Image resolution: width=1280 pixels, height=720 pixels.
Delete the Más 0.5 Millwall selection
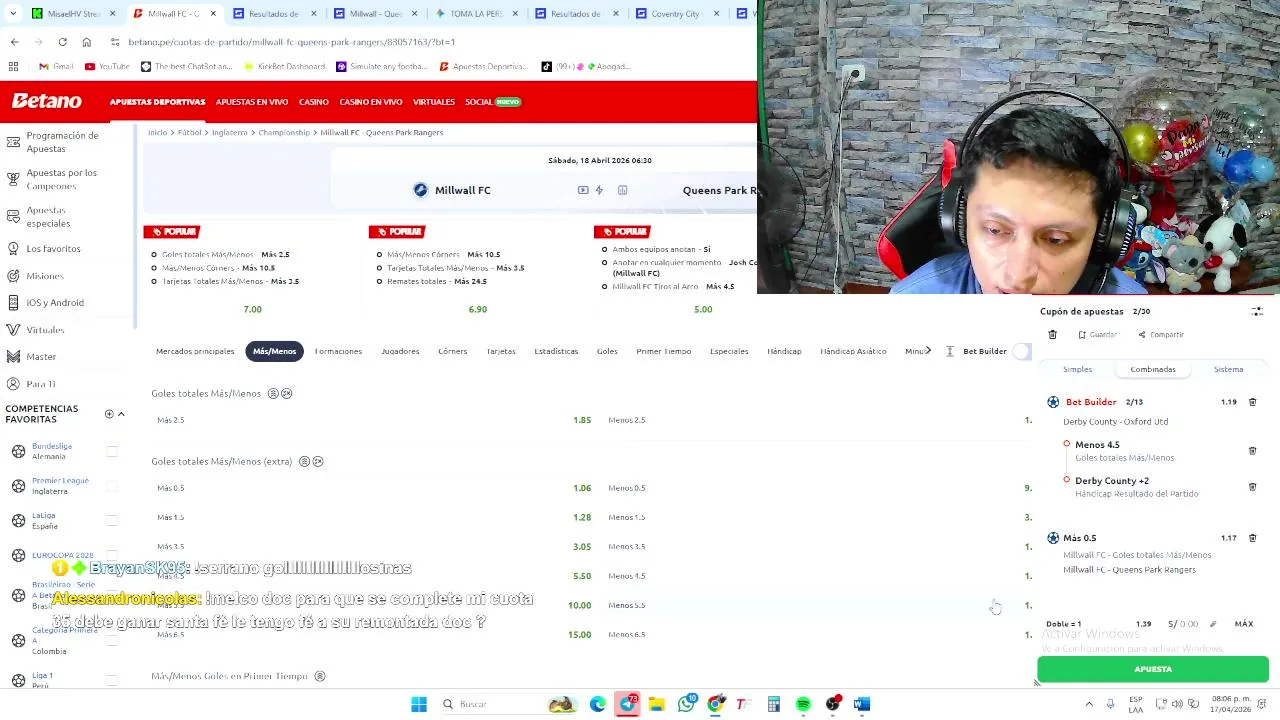click(1252, 538)
